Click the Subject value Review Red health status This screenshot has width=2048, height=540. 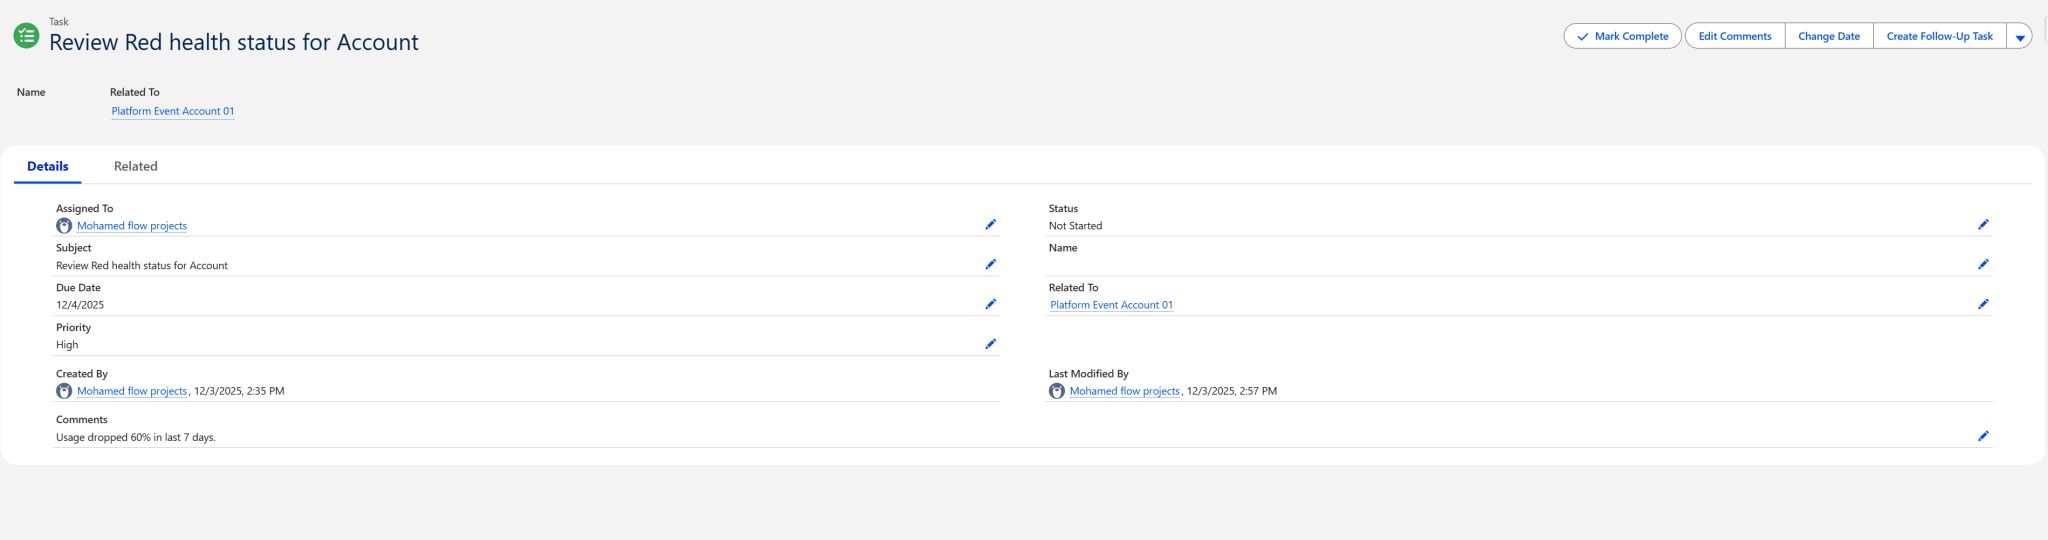coord(142,266)
